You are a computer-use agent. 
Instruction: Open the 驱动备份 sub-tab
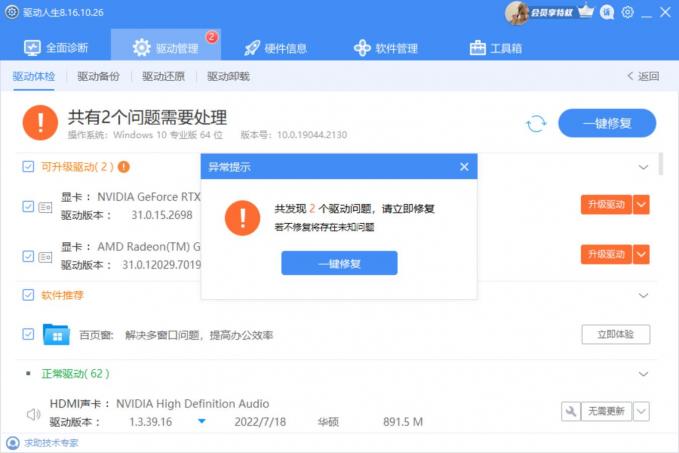coord(98,76)
